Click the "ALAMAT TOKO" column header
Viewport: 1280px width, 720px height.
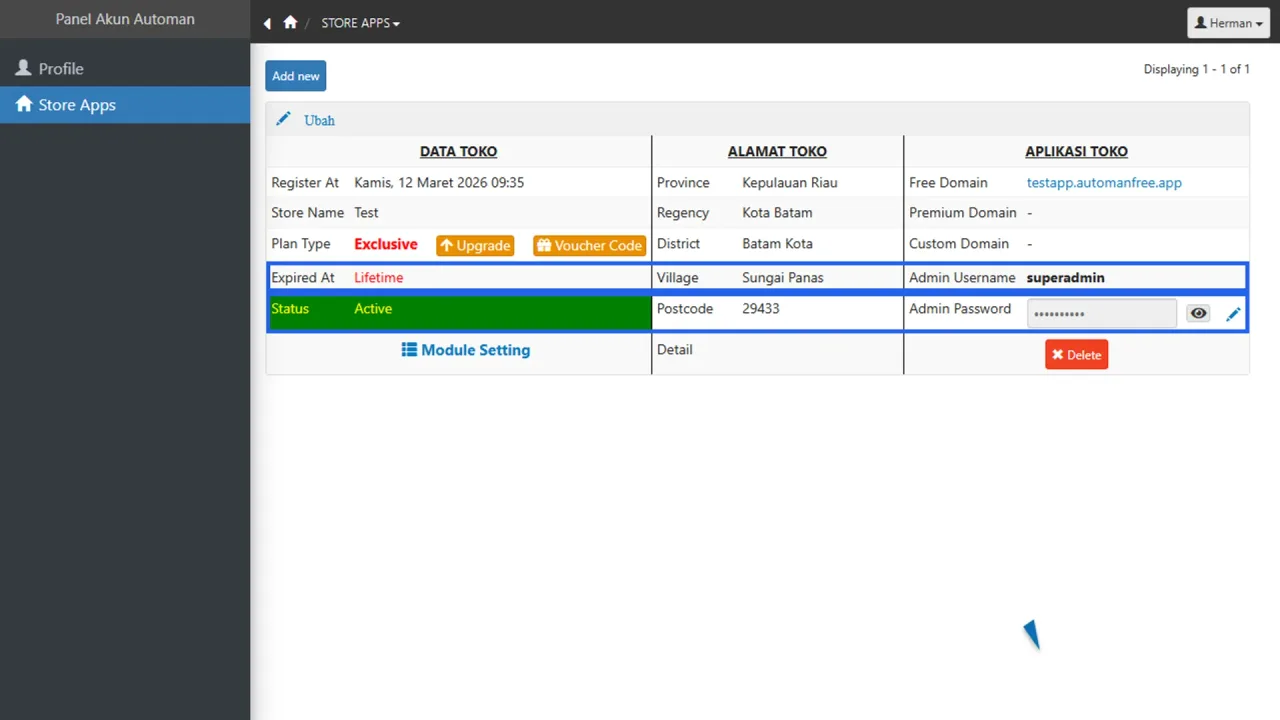[777, 152]
